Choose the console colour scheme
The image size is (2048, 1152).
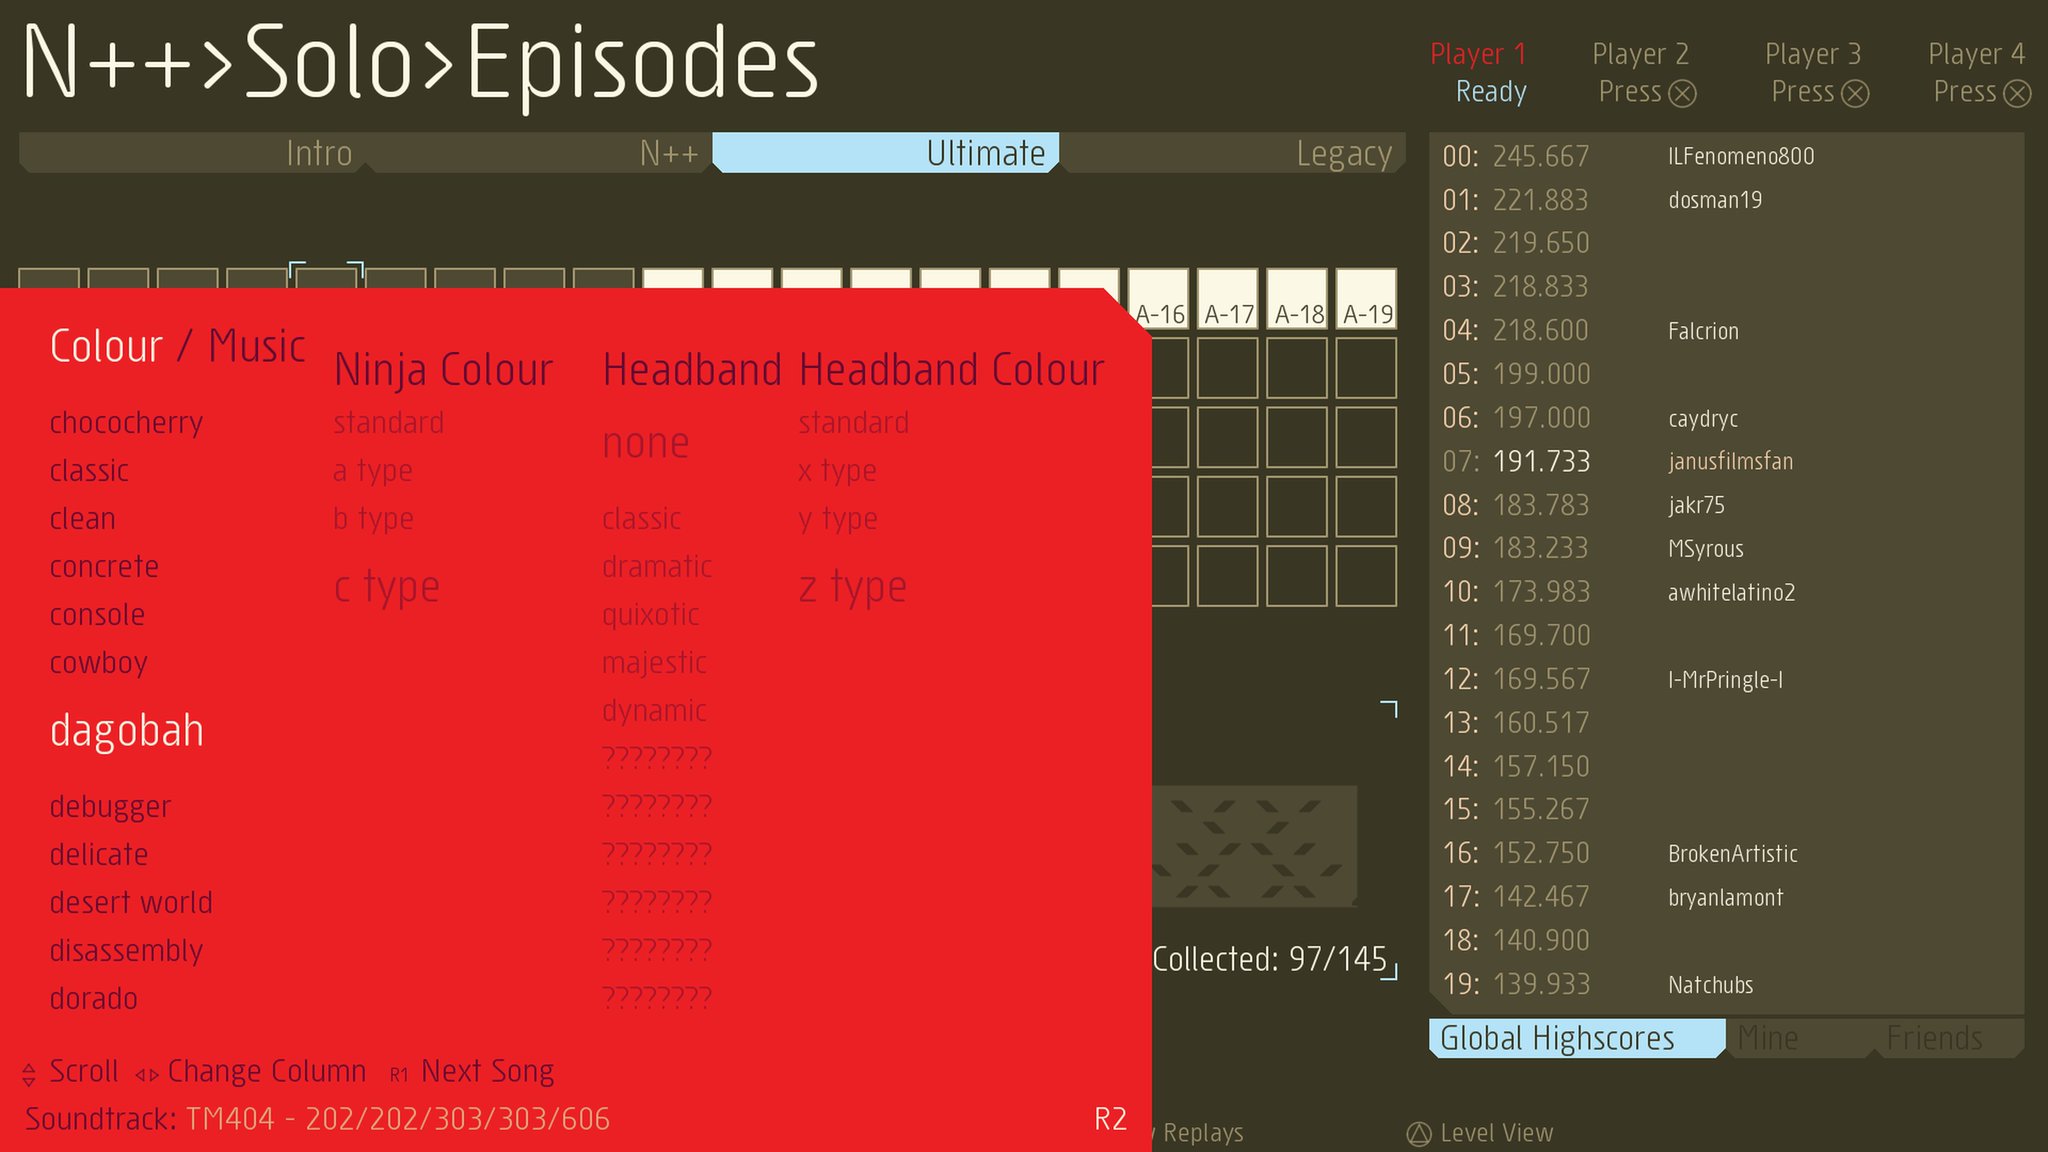click(97, 615)
